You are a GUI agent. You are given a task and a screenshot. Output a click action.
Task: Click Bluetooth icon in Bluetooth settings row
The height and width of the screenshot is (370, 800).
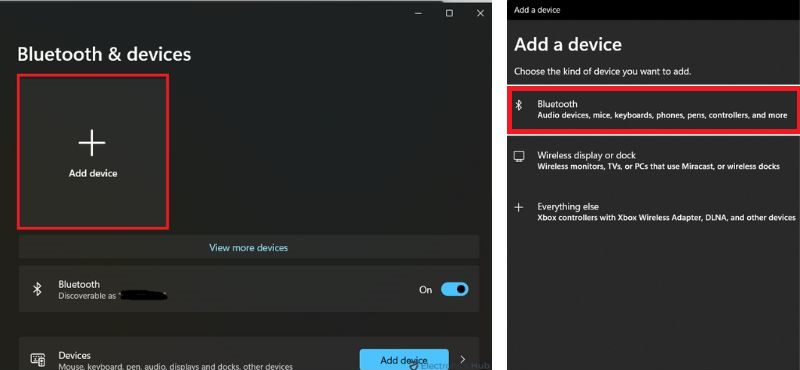37,289
